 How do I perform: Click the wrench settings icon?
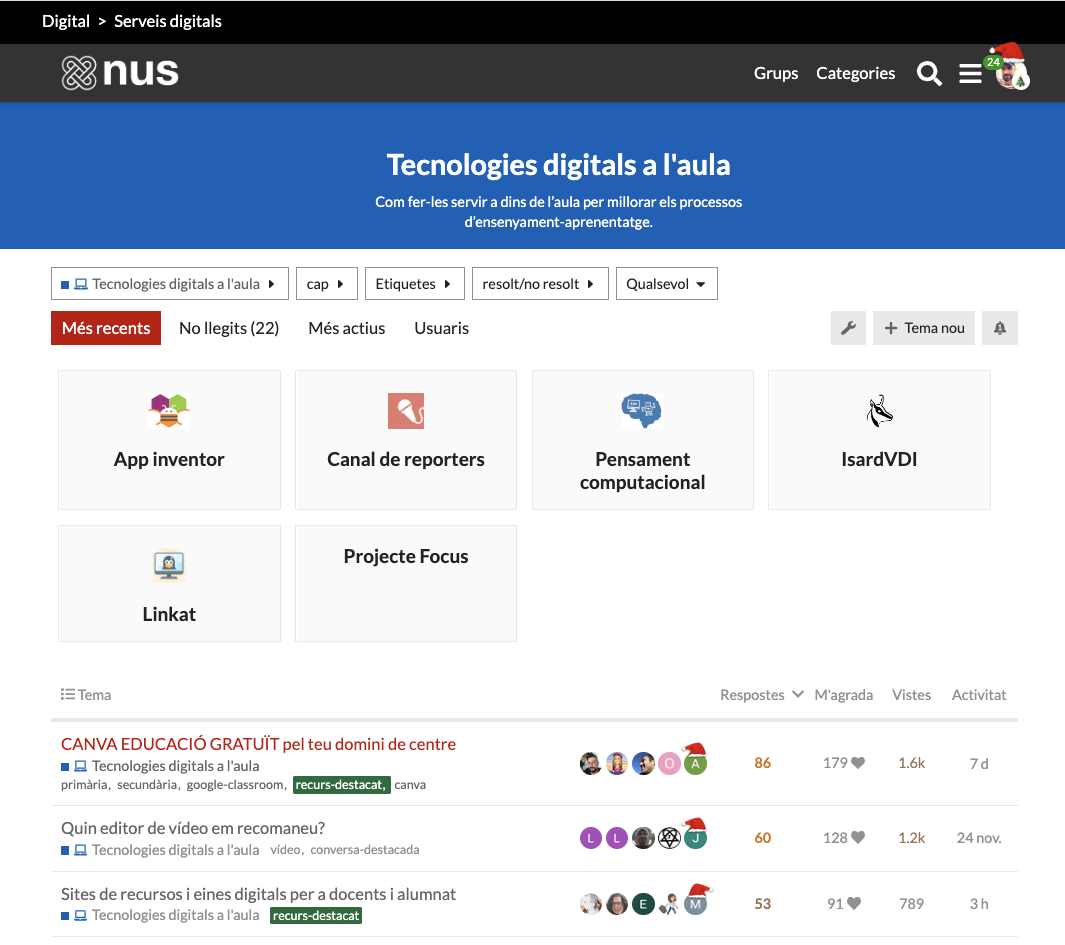848,328
